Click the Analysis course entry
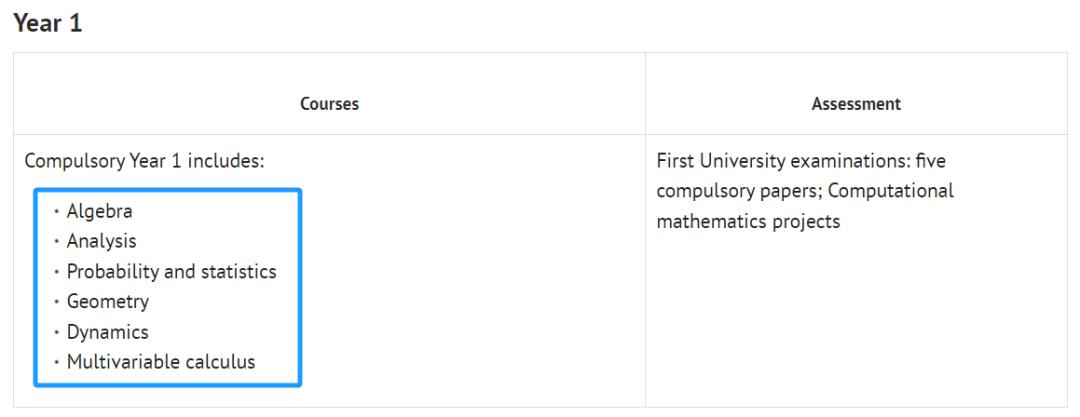 tap(101, 241)
